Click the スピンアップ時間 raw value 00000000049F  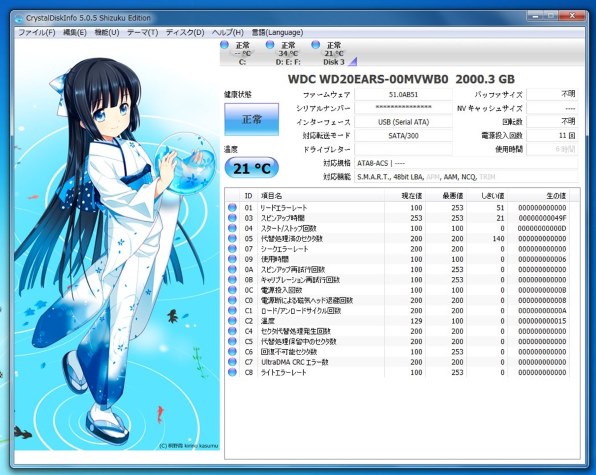tap(542, 218)
